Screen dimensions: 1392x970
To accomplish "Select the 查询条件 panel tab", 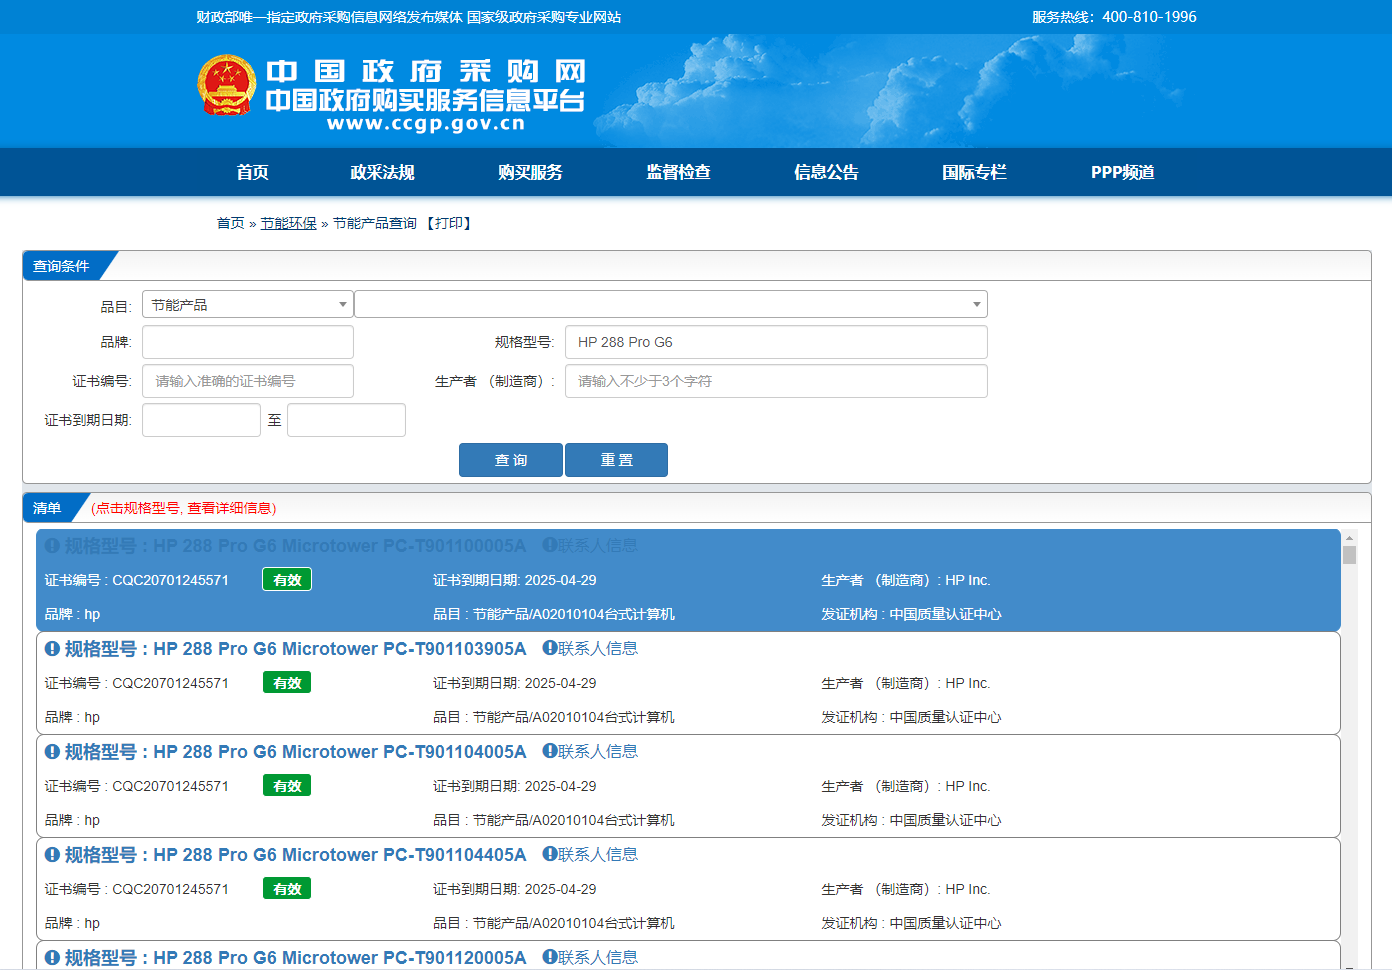I will (x=62, y=266).
